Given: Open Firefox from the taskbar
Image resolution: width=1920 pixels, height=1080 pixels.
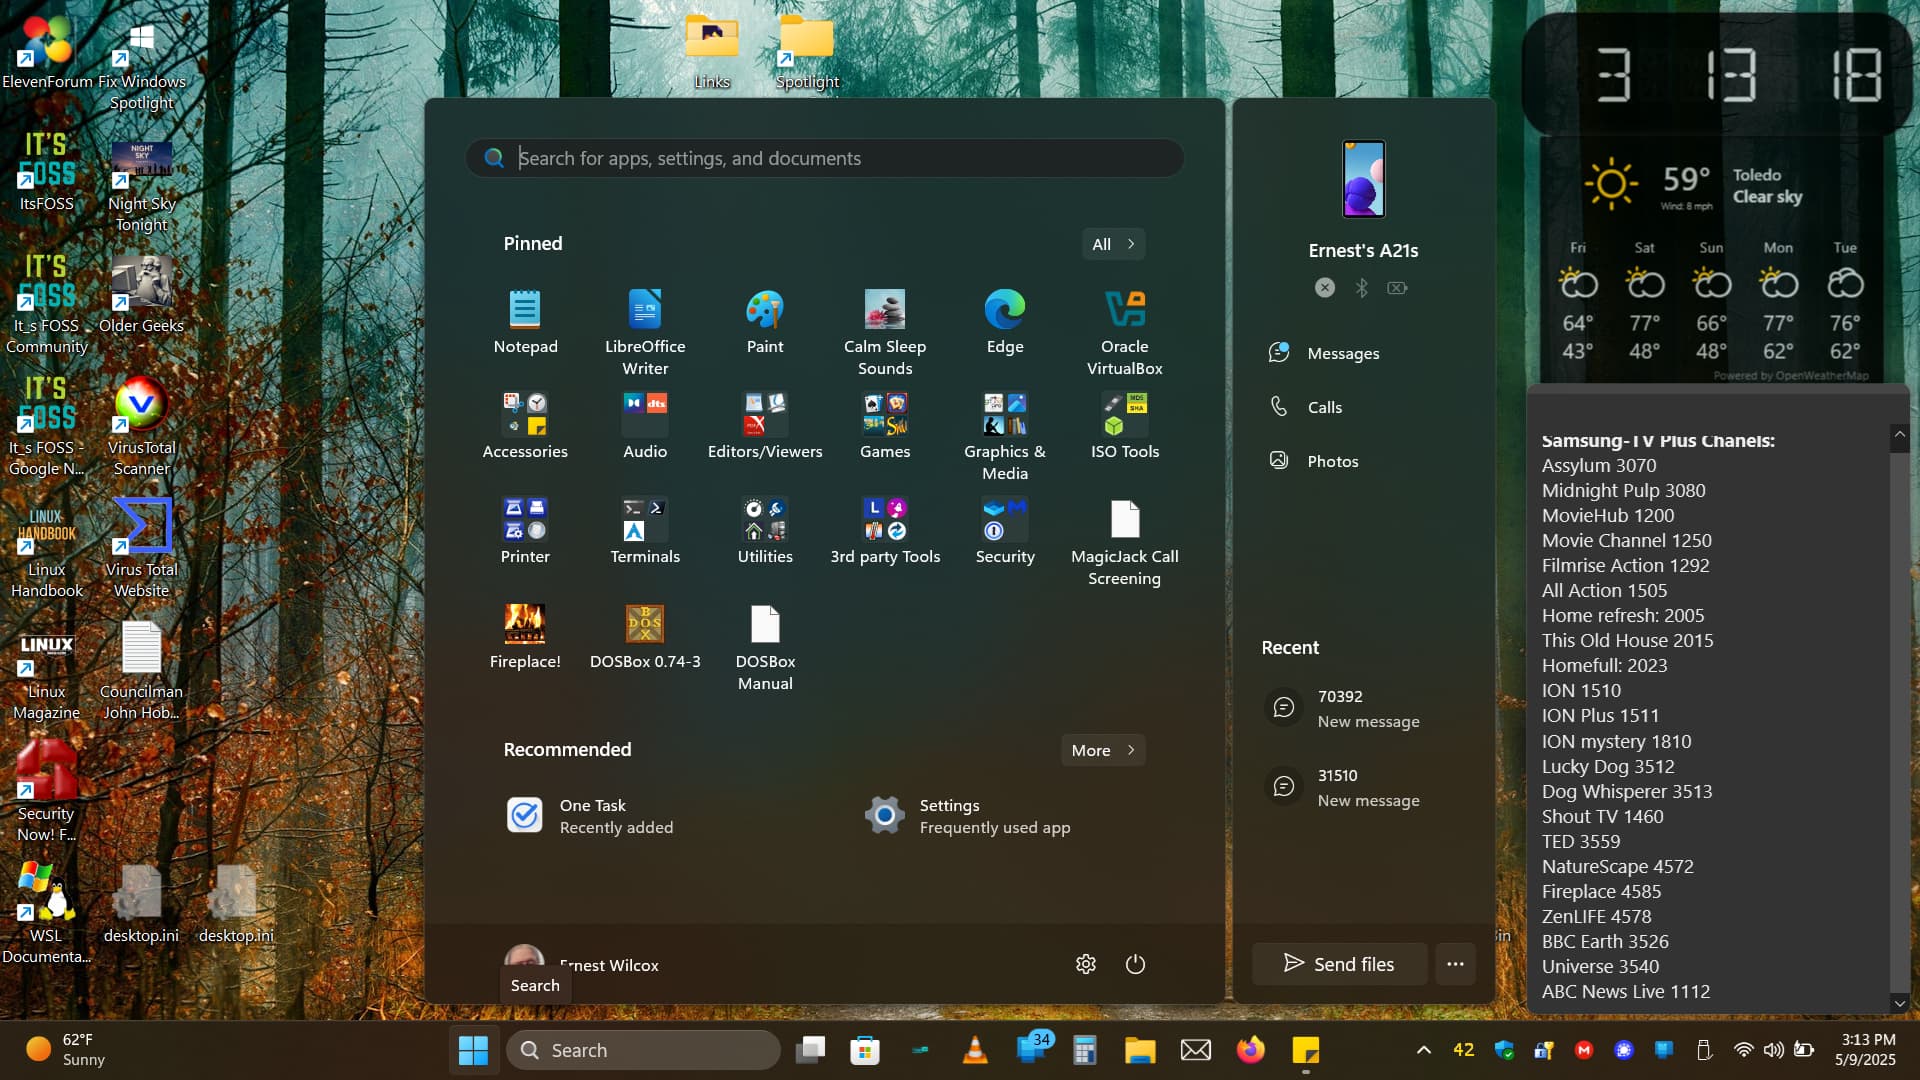Looking at the screenshot, I should coord(1250,1050).
